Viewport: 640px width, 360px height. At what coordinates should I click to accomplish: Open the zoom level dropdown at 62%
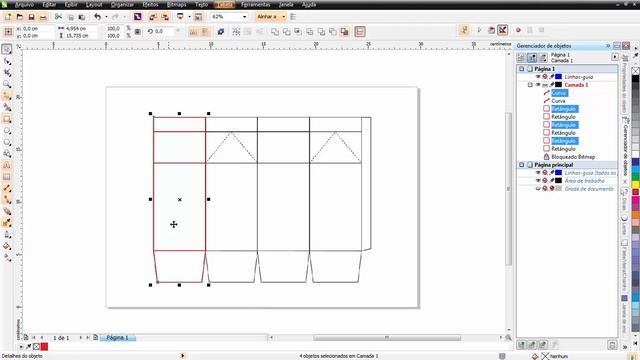tap(244, 17)
